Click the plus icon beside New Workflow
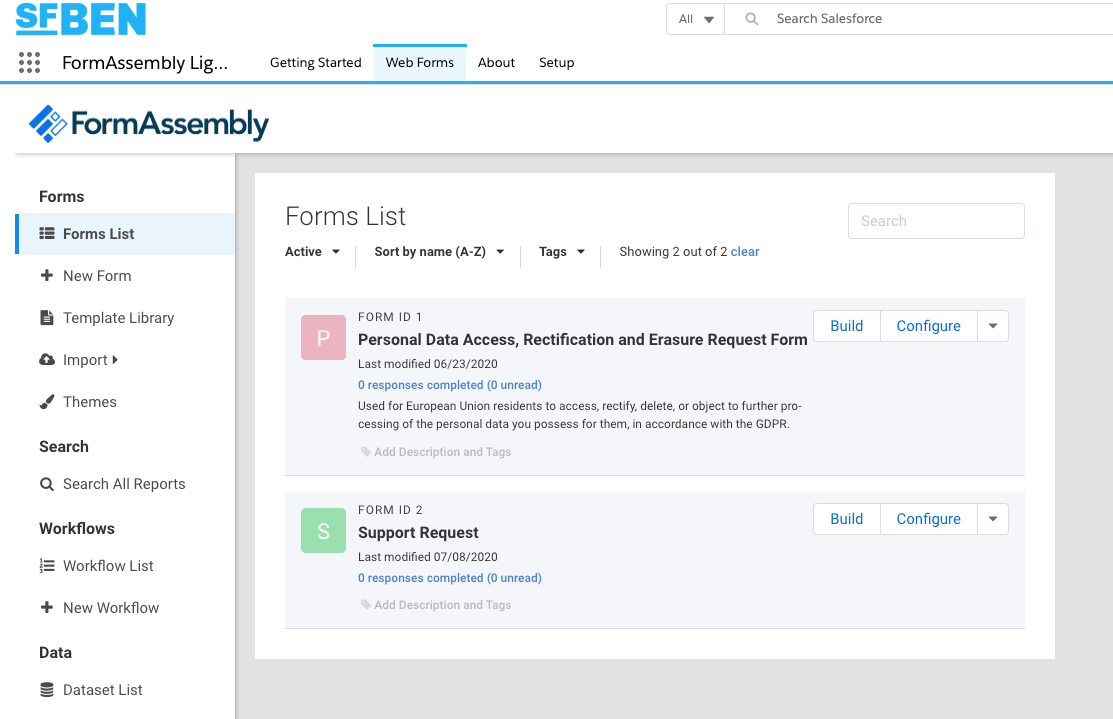This screenshot has width=1113, height=719. [x=47, y=608]
